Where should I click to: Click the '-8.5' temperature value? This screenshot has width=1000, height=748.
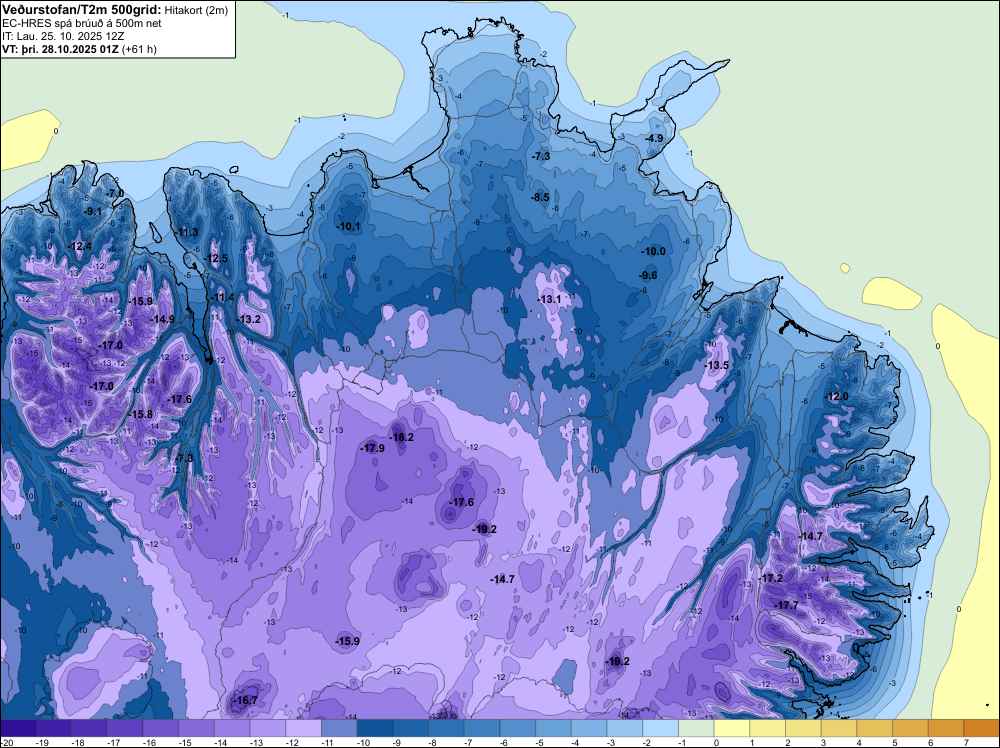[x=540, y=197]
